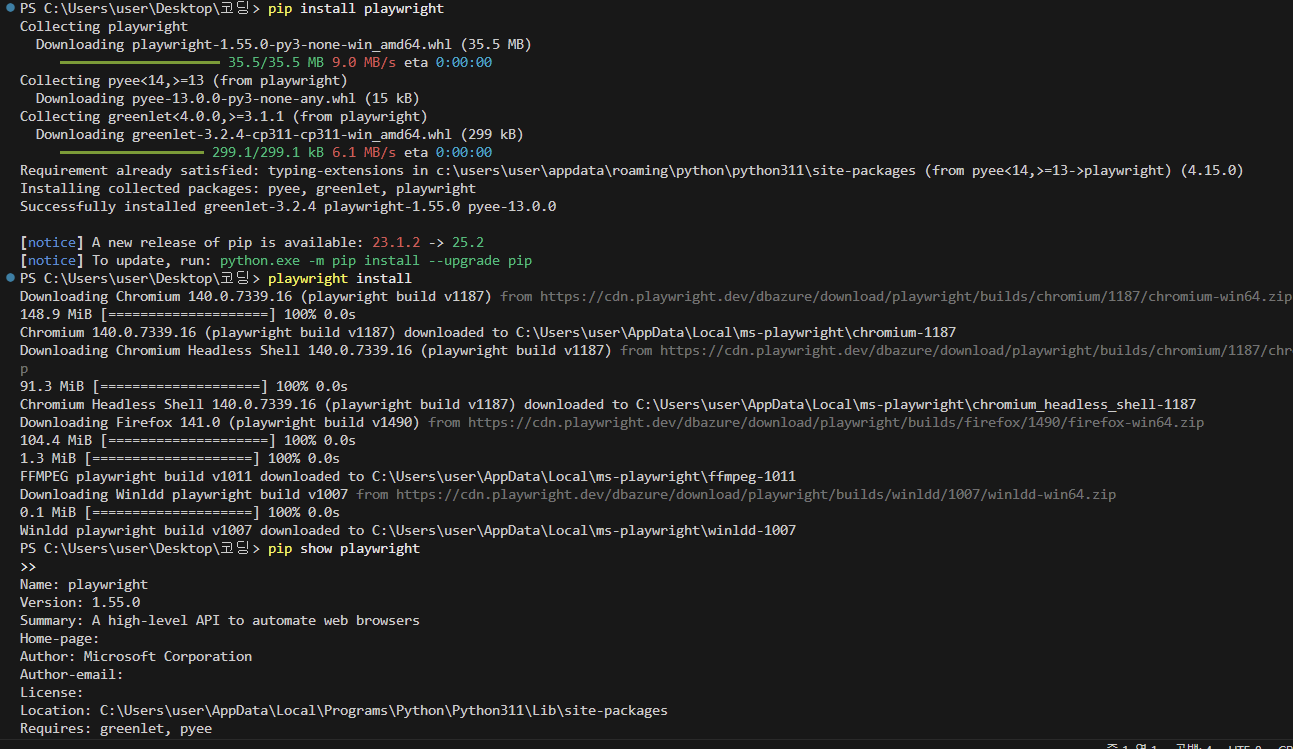This screenshot has height=749, width=1293.
Task: Click the '0.1 MiB' size value
Action: click(x=48, y=512)
